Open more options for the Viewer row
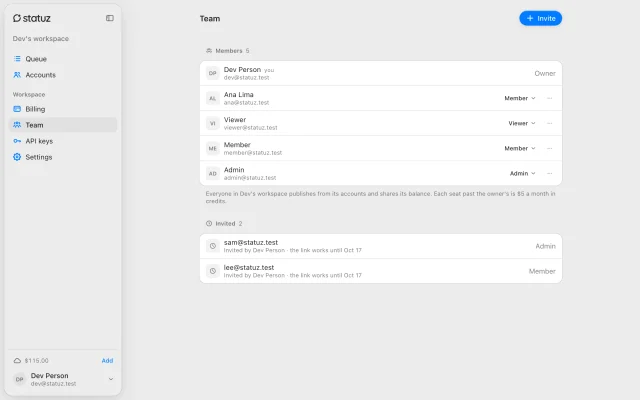 pos(550,123)
